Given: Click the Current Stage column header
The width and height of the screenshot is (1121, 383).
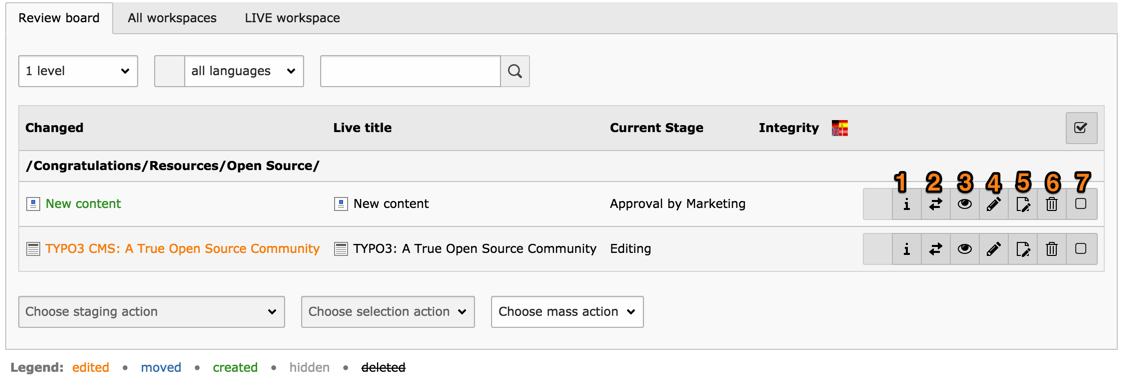Looking at the screenshot, I should point(656,128).
